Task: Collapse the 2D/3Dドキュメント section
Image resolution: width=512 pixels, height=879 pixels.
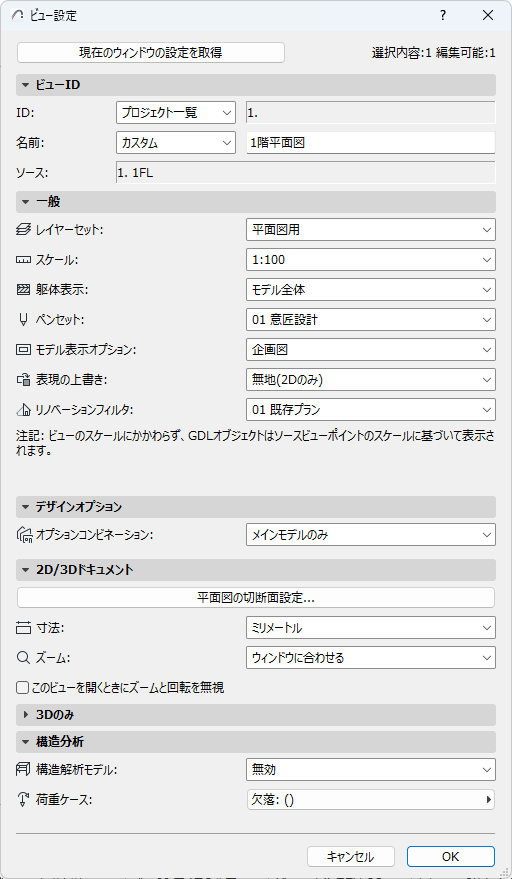Action: coord(256,570)
